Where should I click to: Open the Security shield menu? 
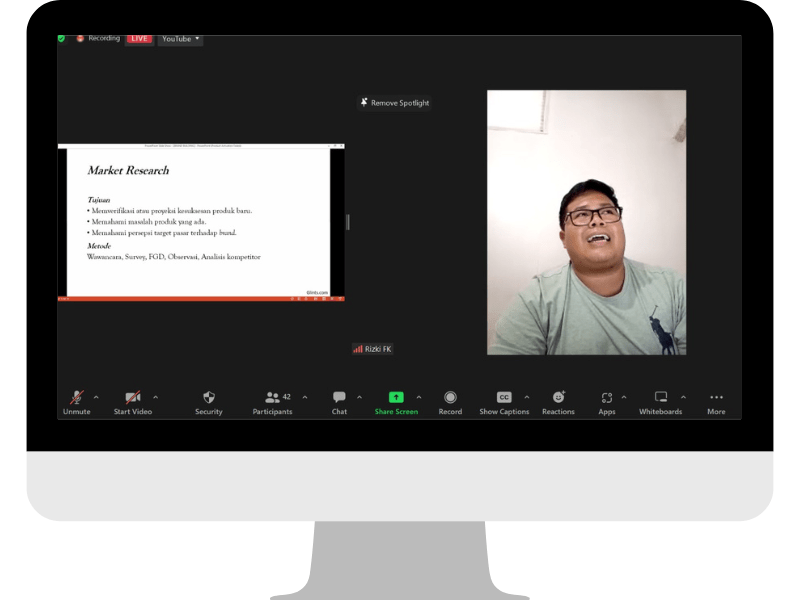tap(209, 403)
